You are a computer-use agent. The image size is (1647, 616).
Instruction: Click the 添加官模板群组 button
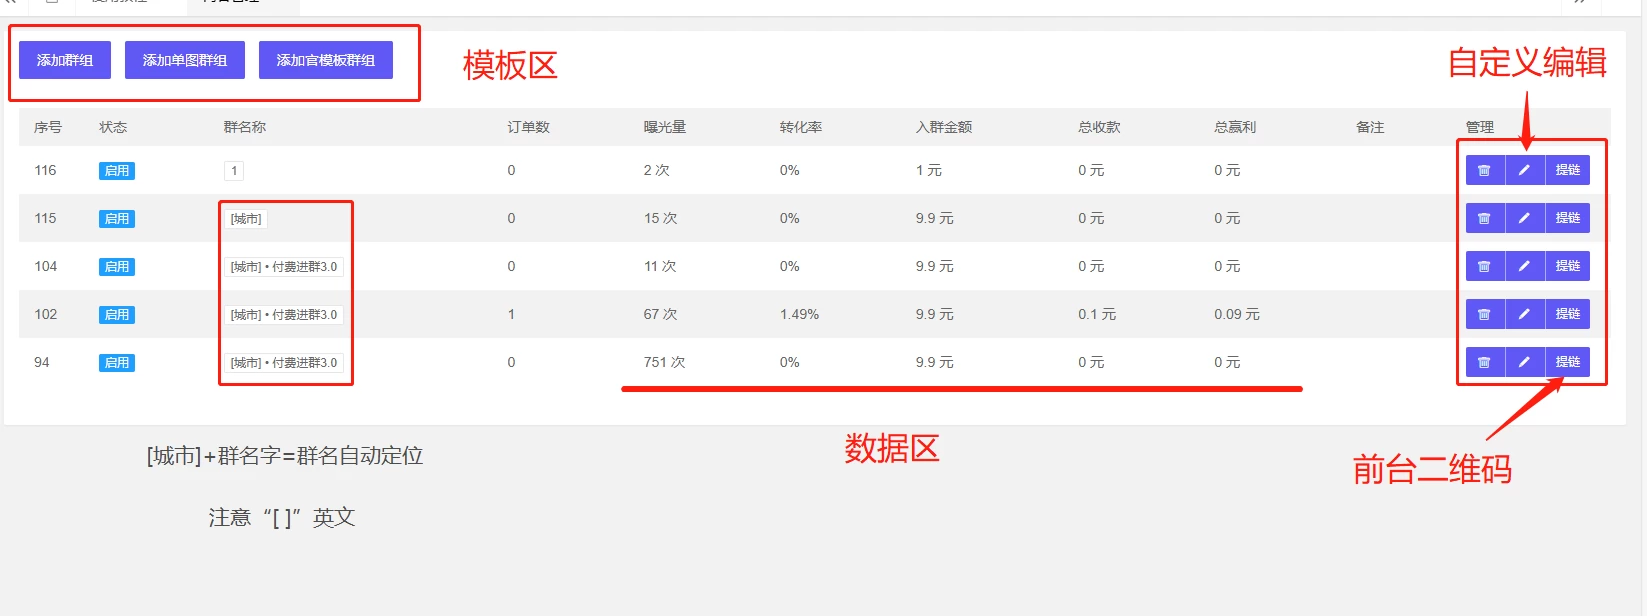[326, 60]
